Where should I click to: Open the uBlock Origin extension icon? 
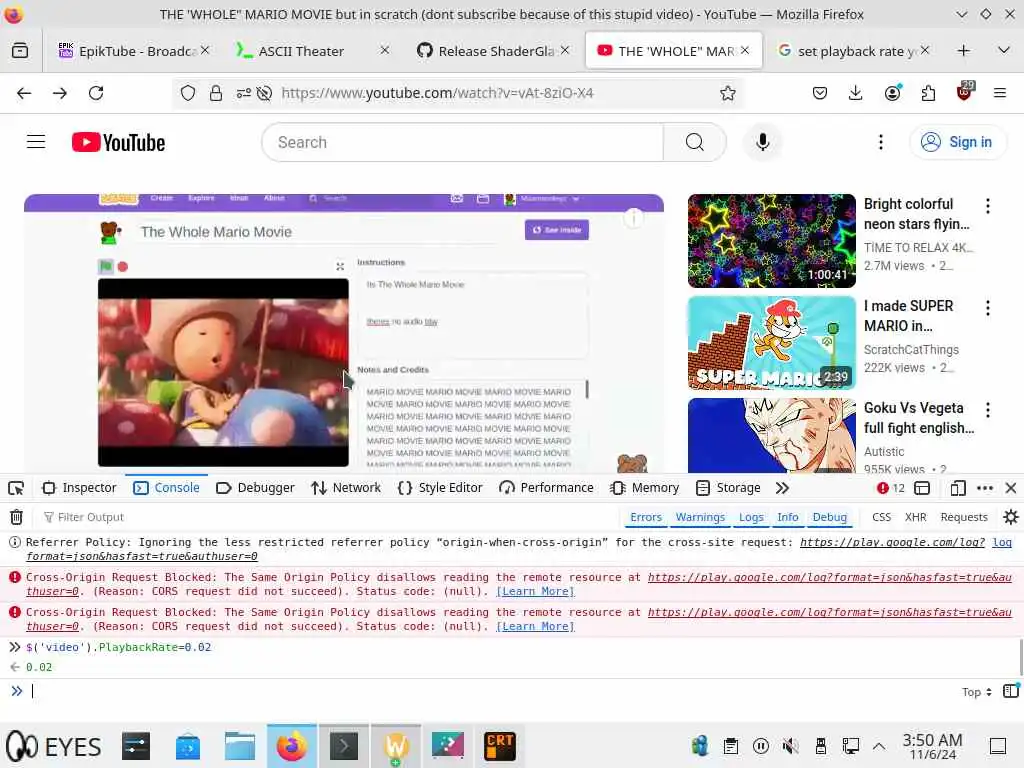click(x=965, y=91)
